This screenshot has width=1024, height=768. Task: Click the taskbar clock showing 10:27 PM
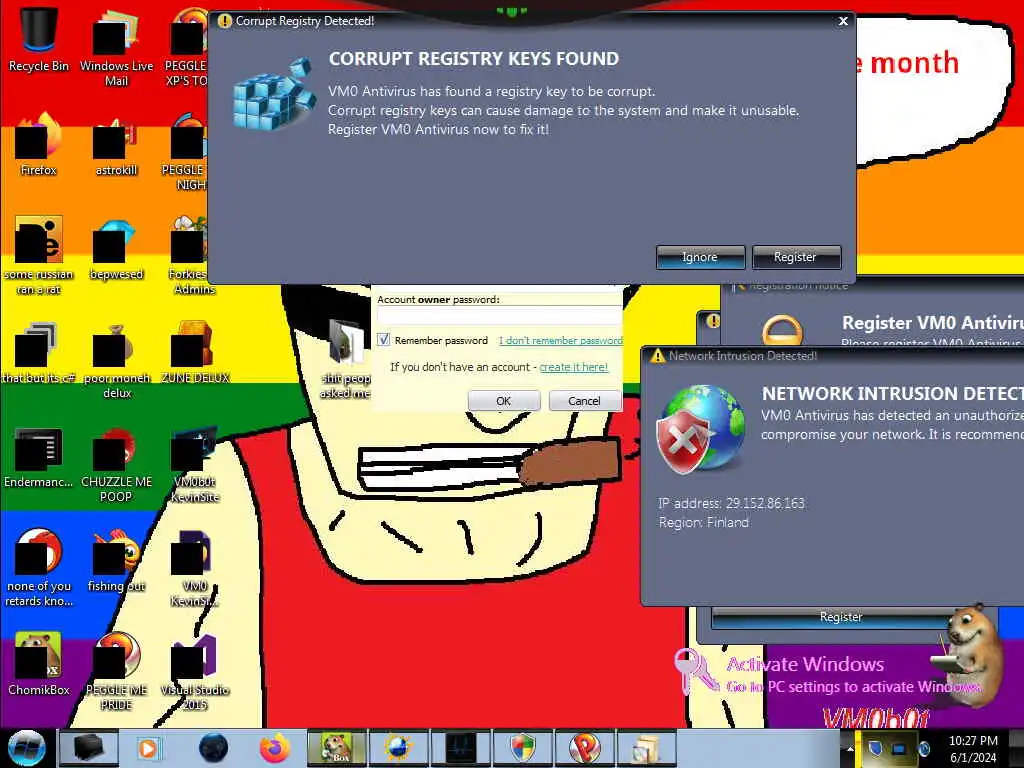pos(973,748)
